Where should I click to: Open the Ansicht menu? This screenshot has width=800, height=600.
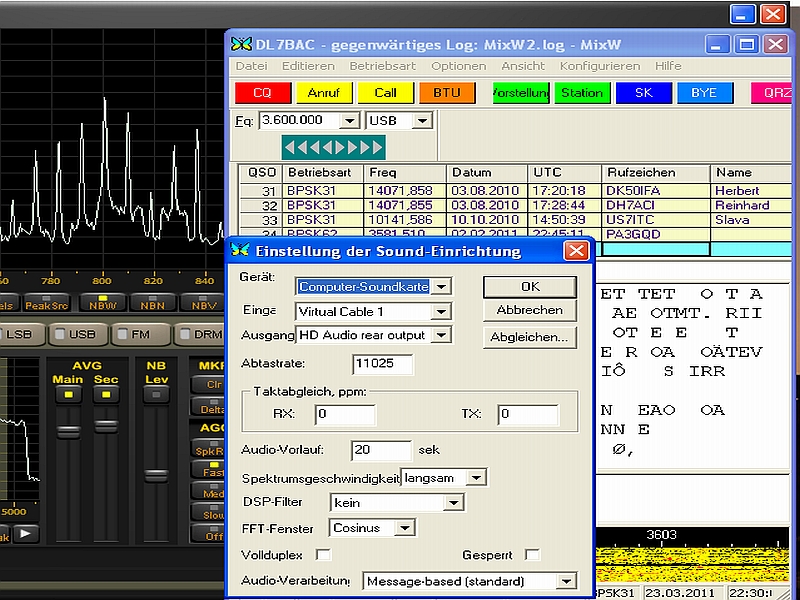[x=523, y=66]
